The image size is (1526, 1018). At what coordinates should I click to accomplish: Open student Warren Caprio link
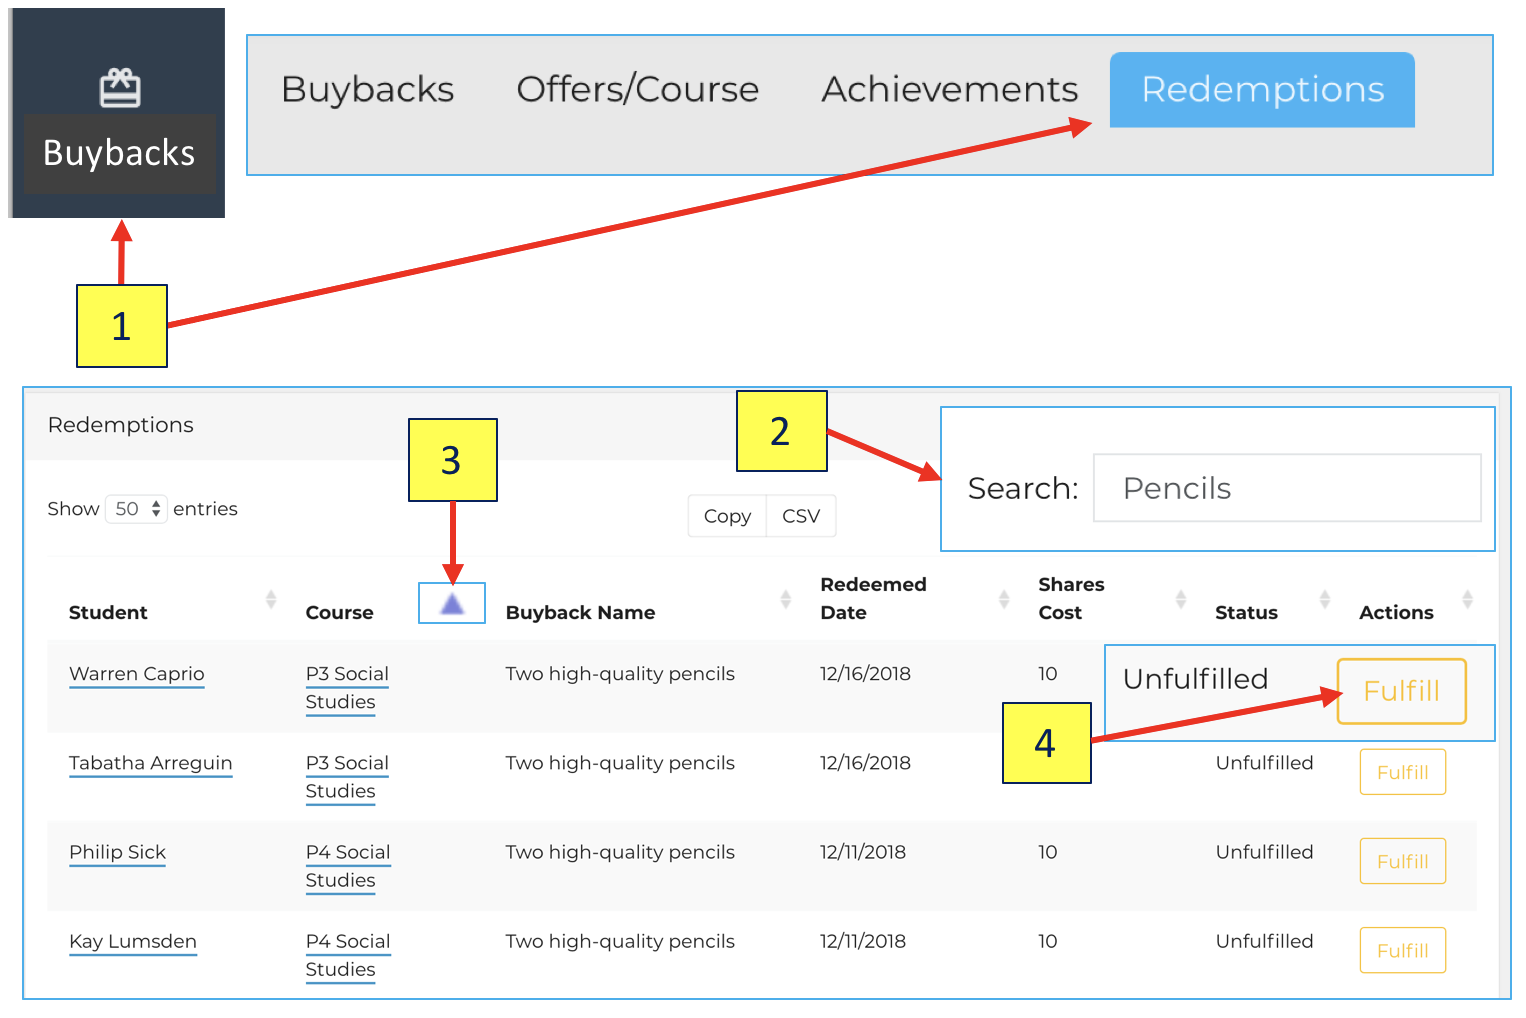(x=136, y=674)
